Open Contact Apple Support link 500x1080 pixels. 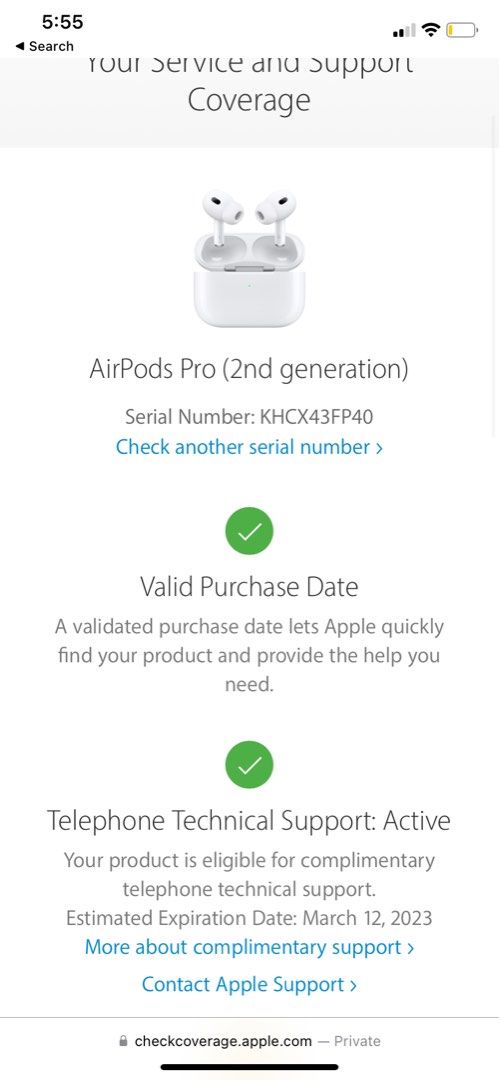(249, 984)
